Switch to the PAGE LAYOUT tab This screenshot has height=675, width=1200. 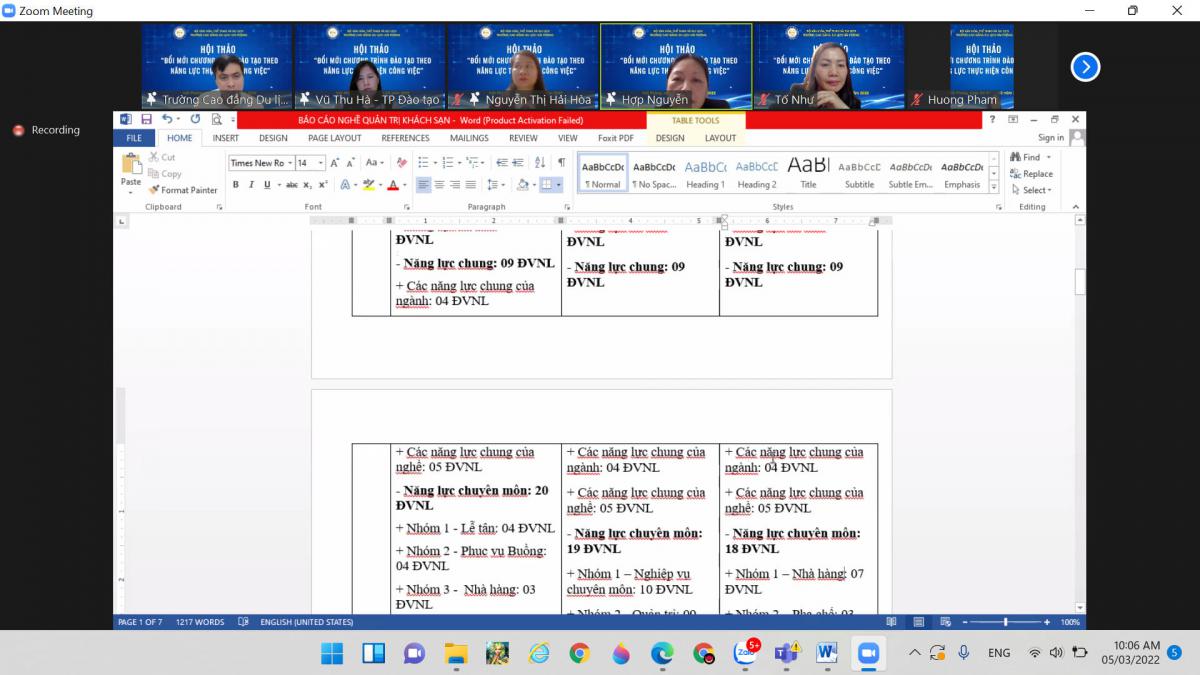335,138
